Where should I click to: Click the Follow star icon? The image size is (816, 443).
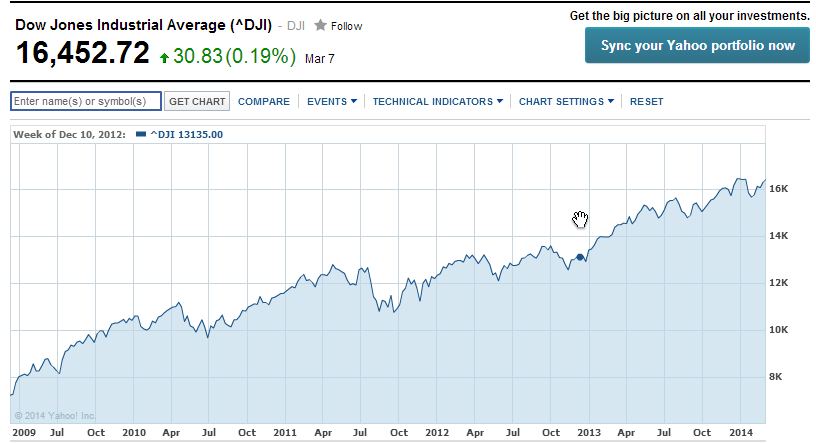tap(321, 25)
